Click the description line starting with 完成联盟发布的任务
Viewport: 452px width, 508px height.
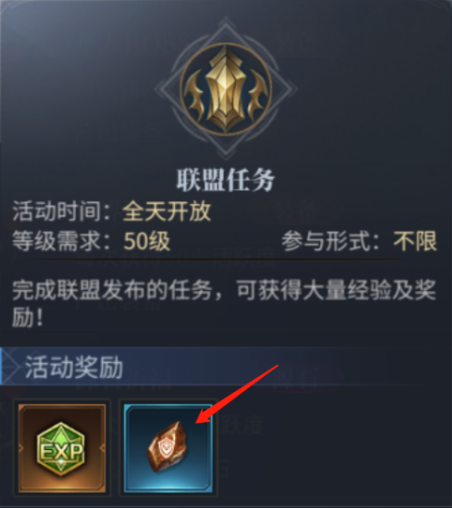coord(224,290)
